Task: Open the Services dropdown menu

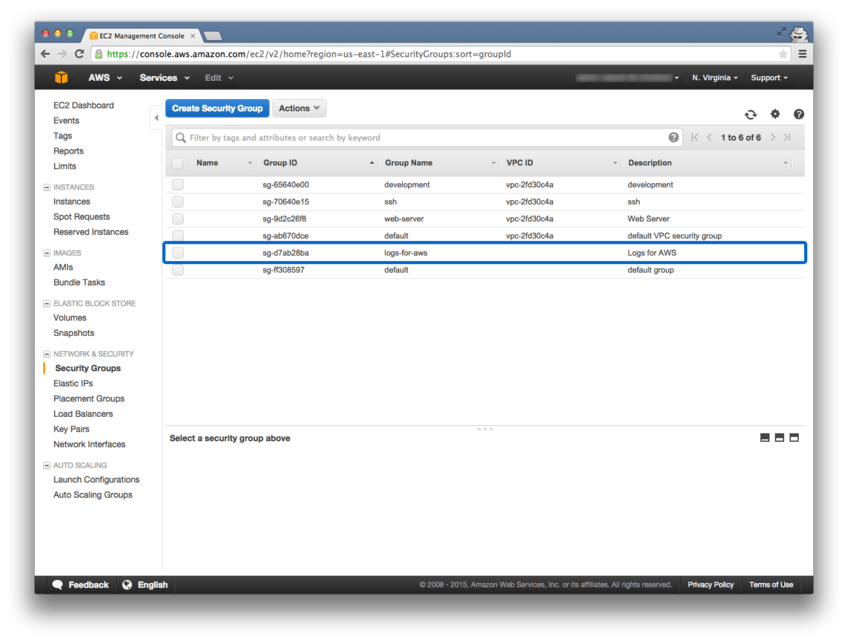Action: click(x=164, y=77)
